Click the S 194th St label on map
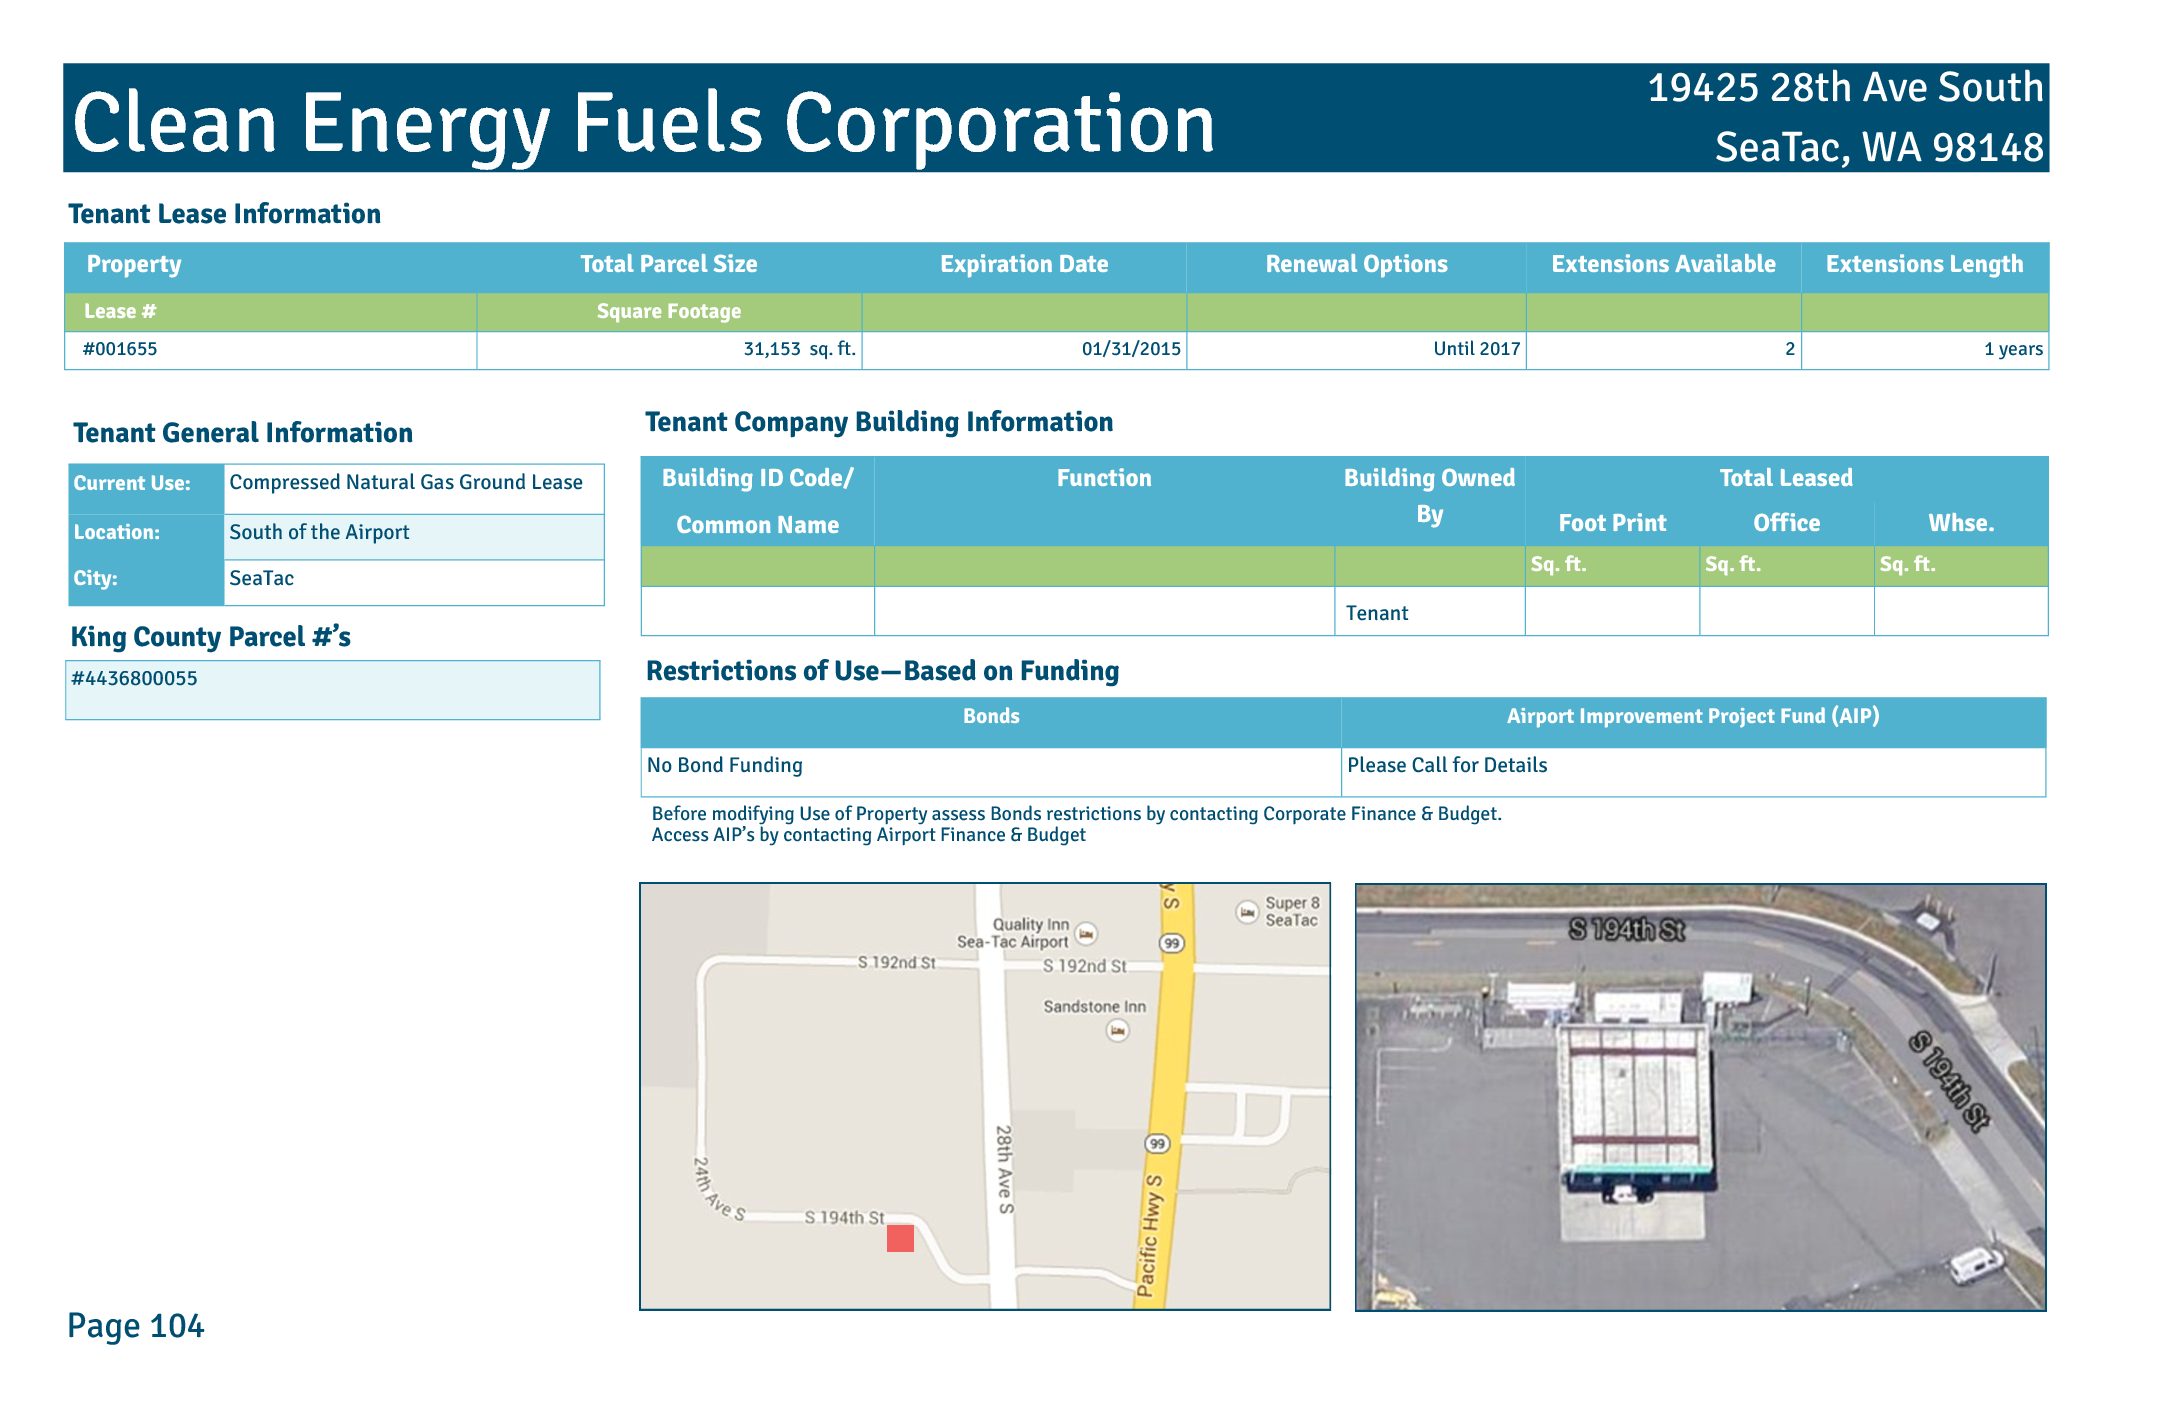The width and height of the screenshot is (2176, 1408). click(x=844, y=1217)
